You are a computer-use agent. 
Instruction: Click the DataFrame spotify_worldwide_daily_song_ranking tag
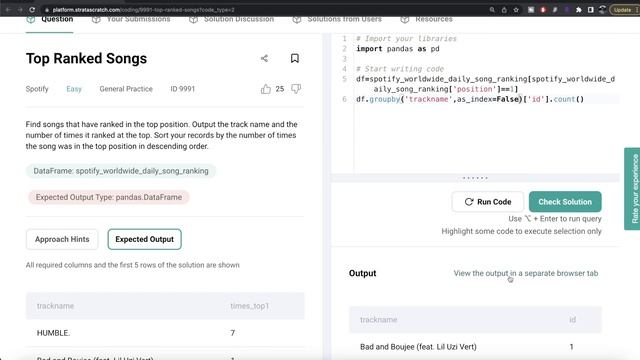pyautogui.click(x=121, y=171)
